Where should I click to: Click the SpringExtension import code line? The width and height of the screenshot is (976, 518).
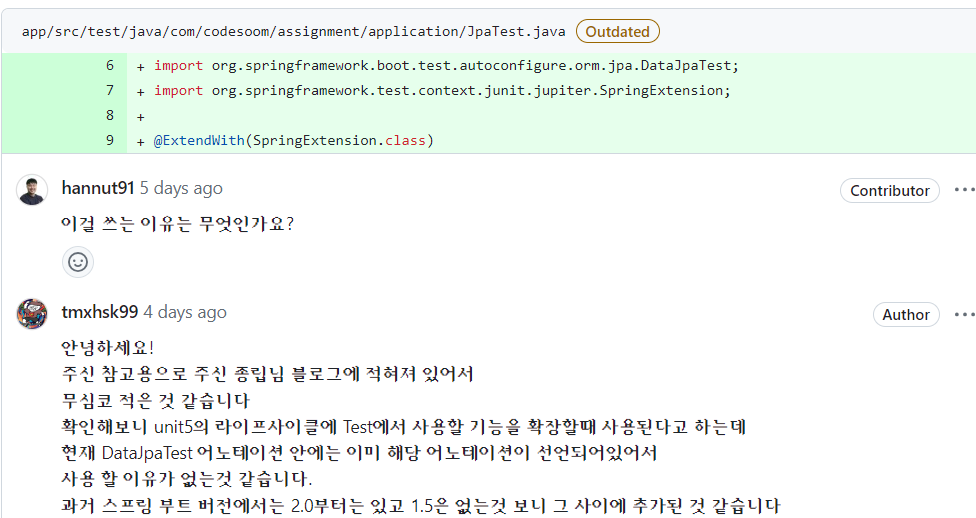[x=442, y=90]
